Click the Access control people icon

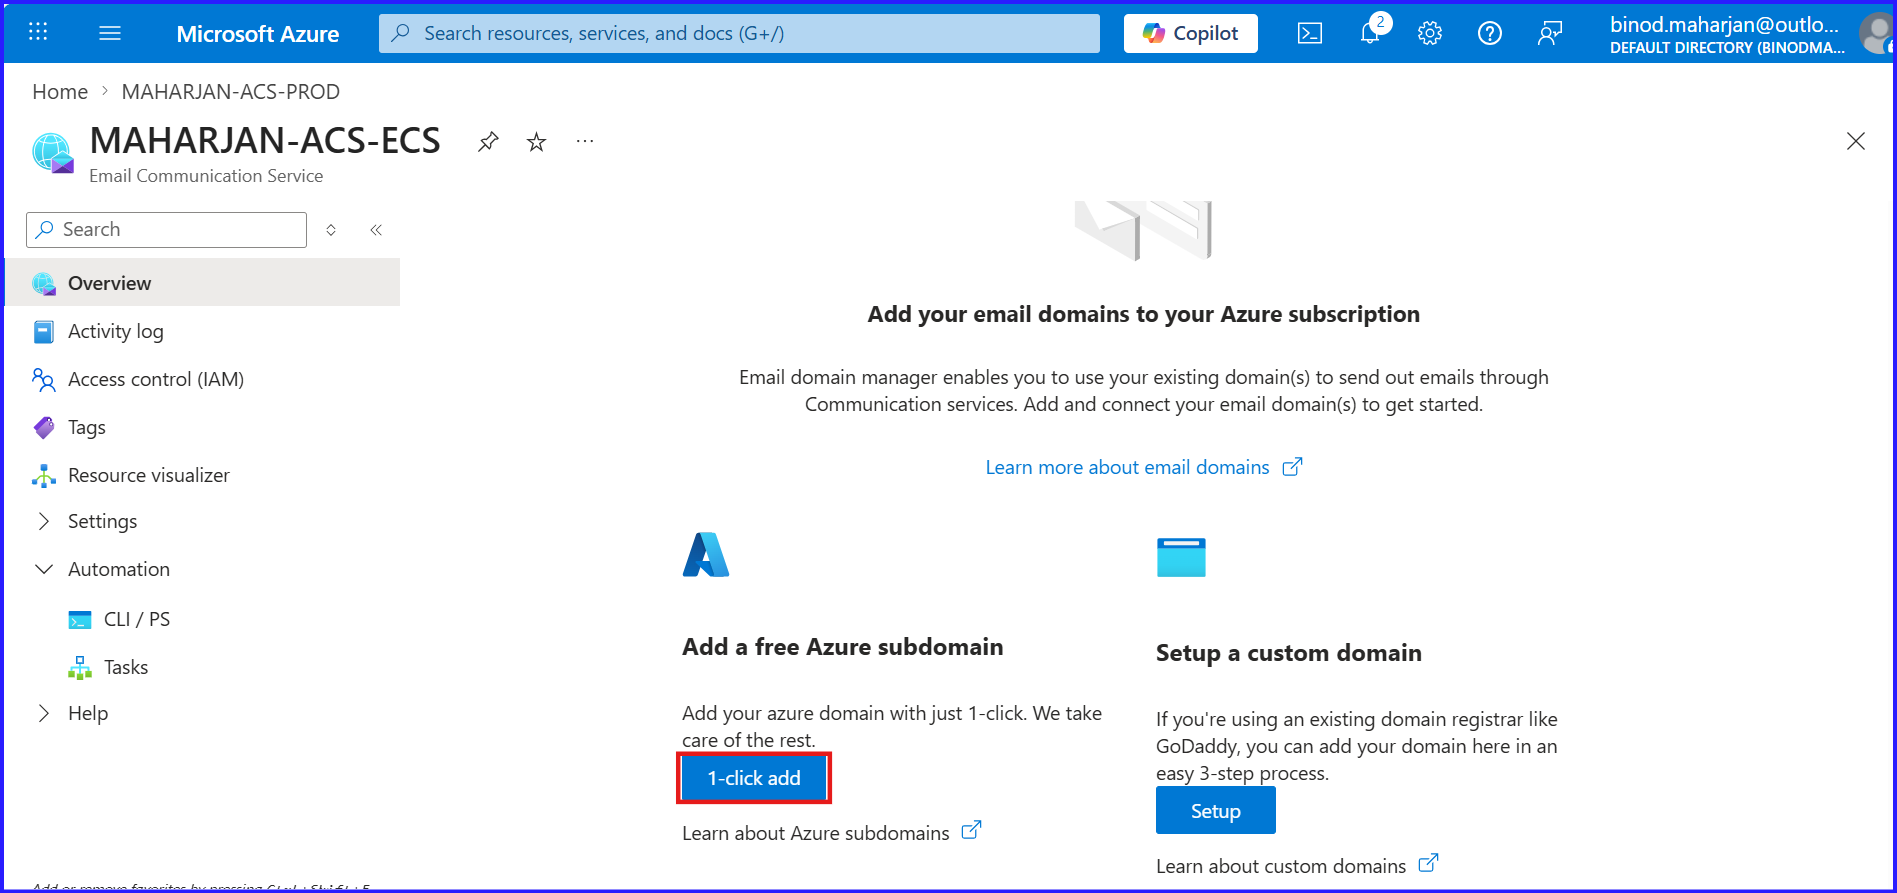pyautogui.click(x=44, y=380)
